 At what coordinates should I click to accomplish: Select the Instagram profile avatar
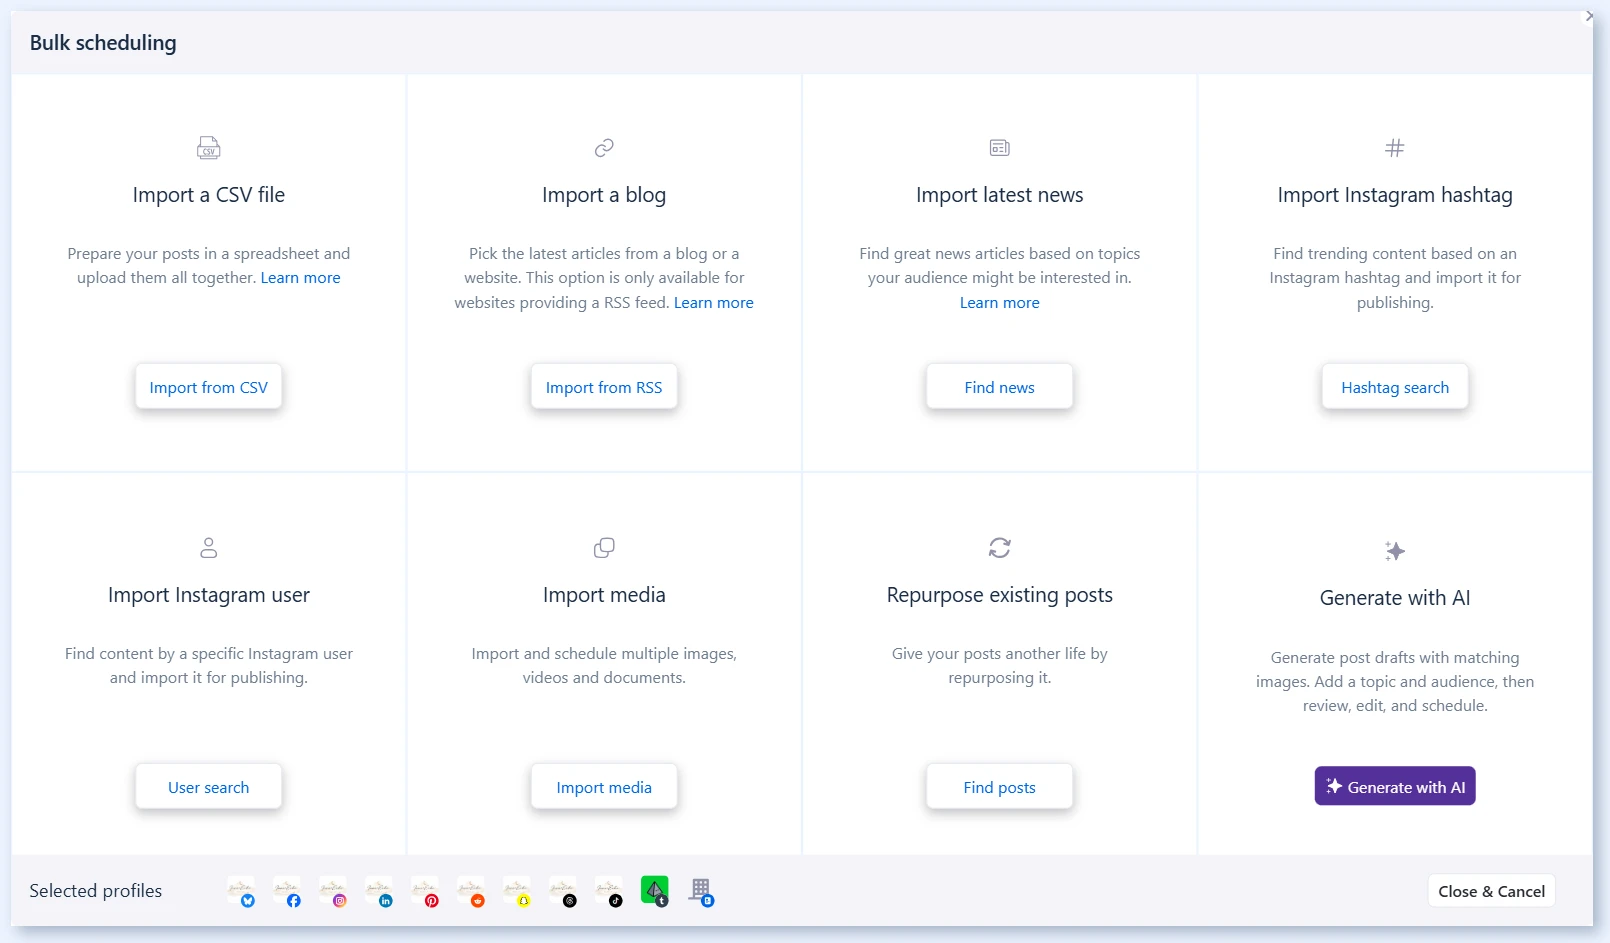tap(333, 890)
